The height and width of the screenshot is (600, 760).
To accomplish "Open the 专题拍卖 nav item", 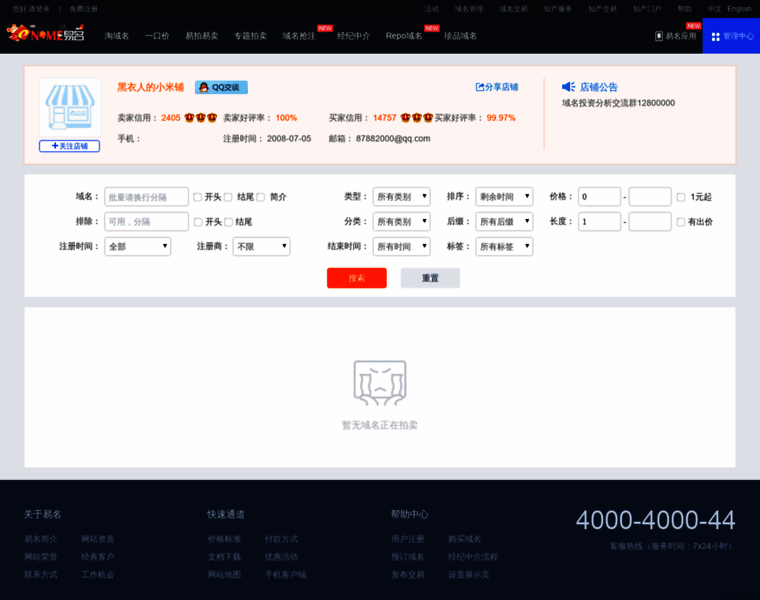I will (x=251, y=36).
